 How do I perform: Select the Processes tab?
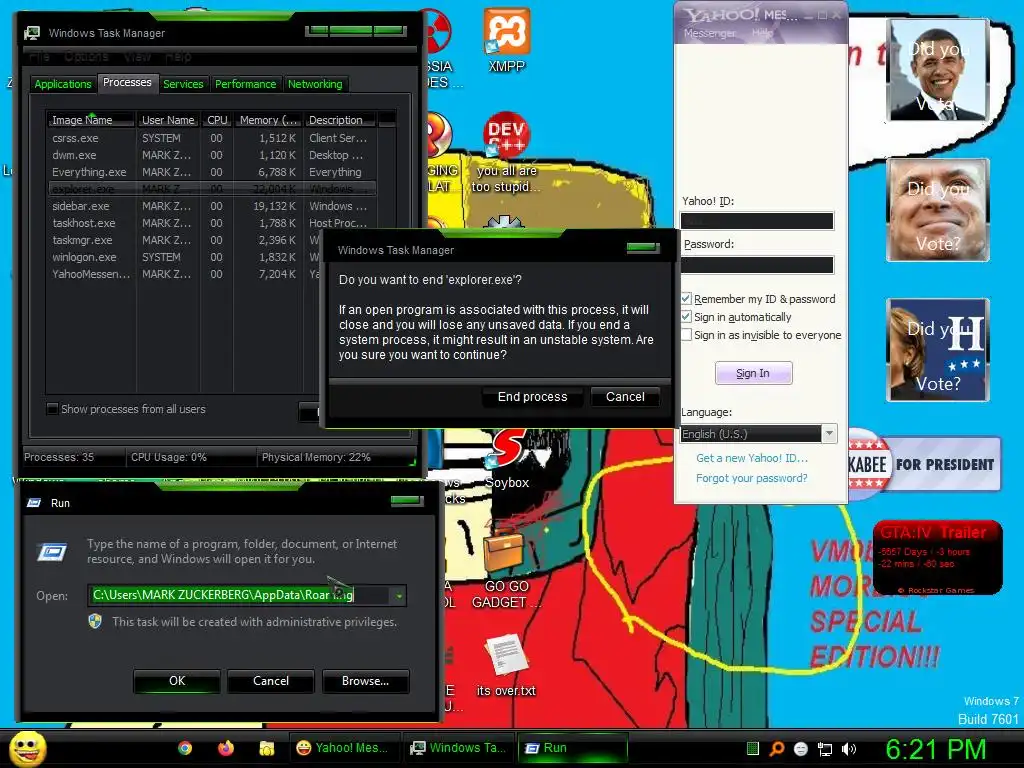pyautogui.click(x=127, y=82)
